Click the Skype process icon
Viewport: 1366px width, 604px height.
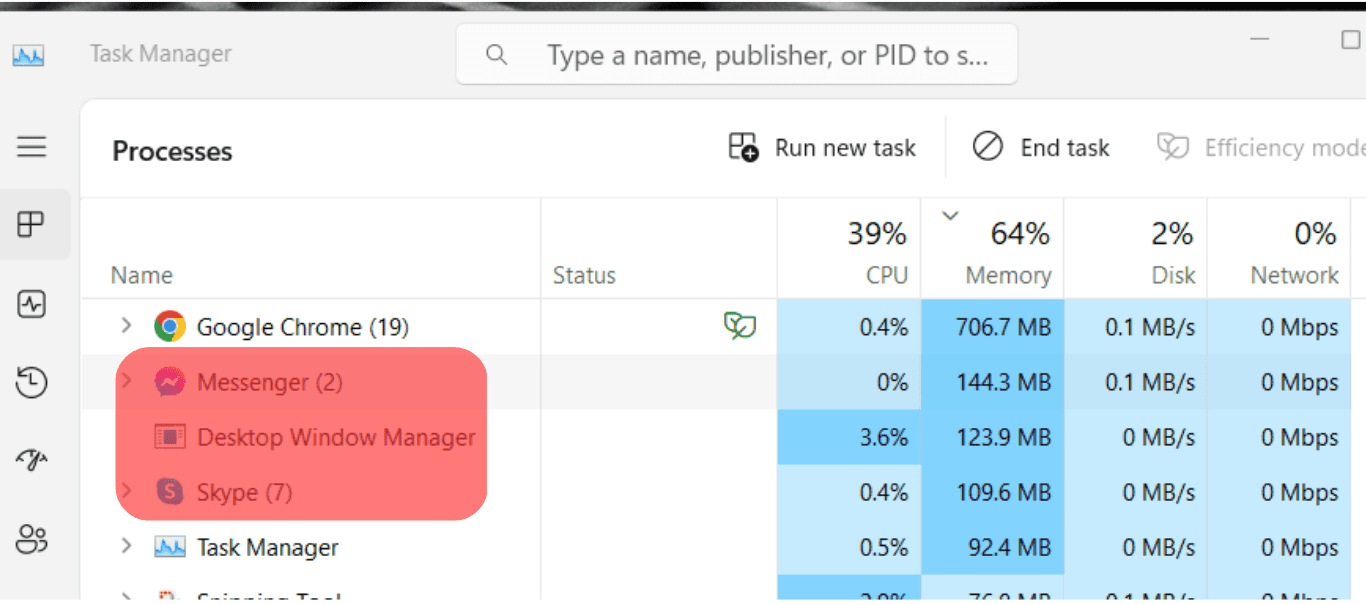170,492
